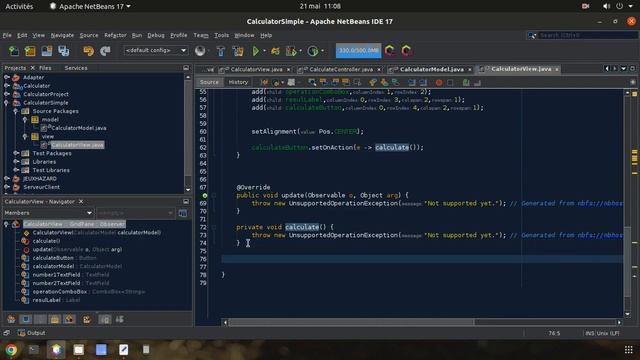The width and height of the screenshot is (640, 360).
Task: Click the Redo toolbar icon
Action: coord(105,51)
